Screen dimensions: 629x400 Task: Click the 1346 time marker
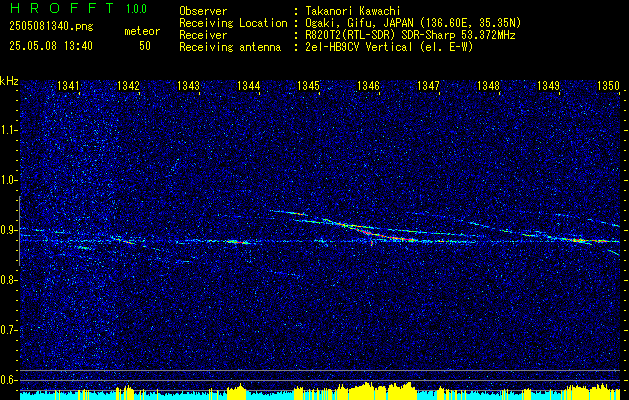[368, 85]
